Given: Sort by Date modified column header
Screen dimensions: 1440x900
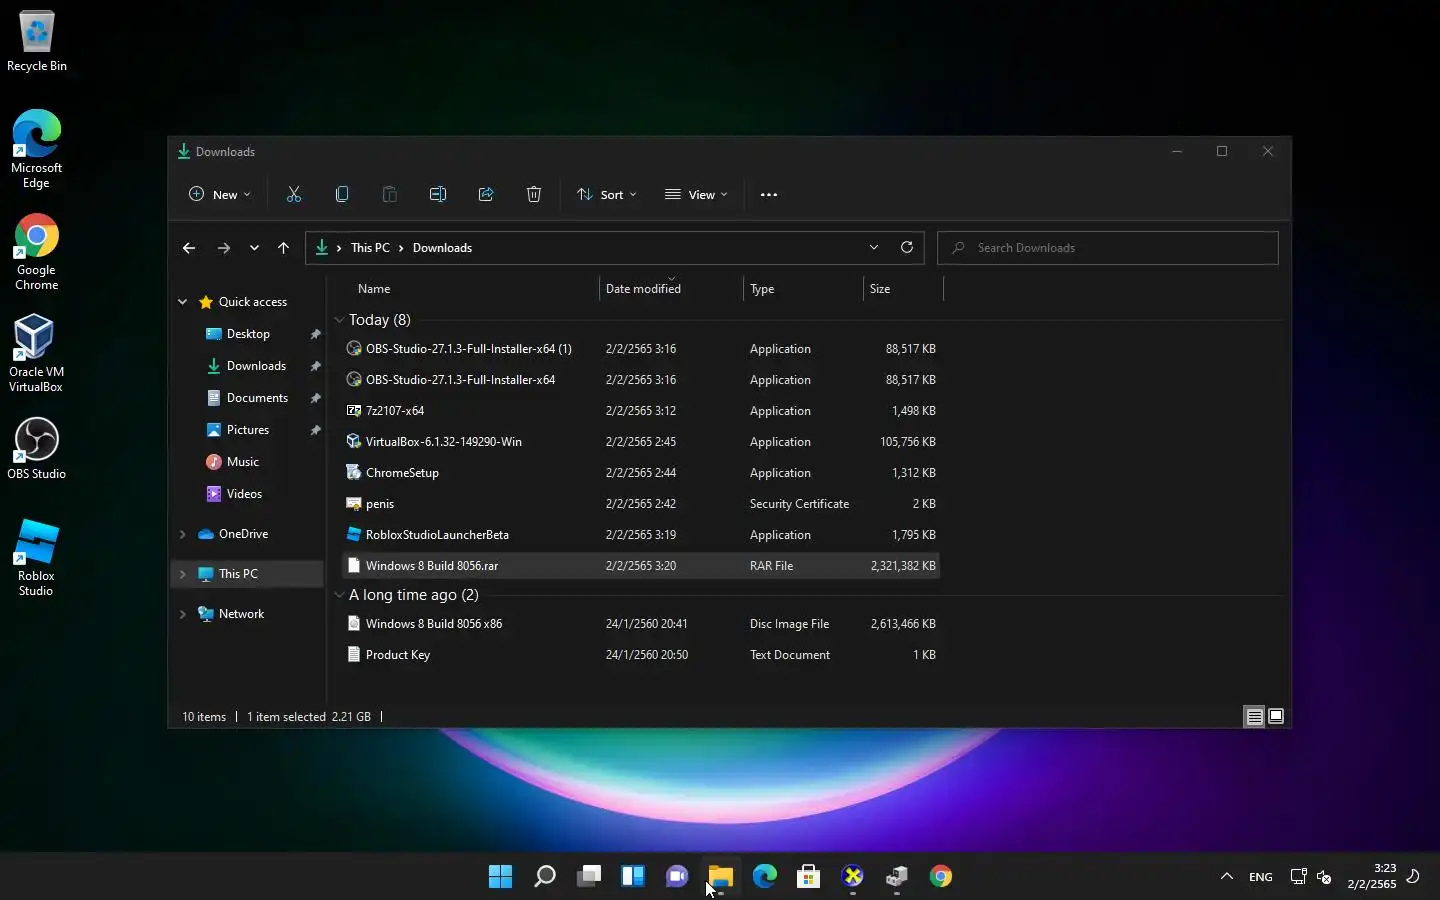Looking at the screenshot, I should click(x=643, y=289).
